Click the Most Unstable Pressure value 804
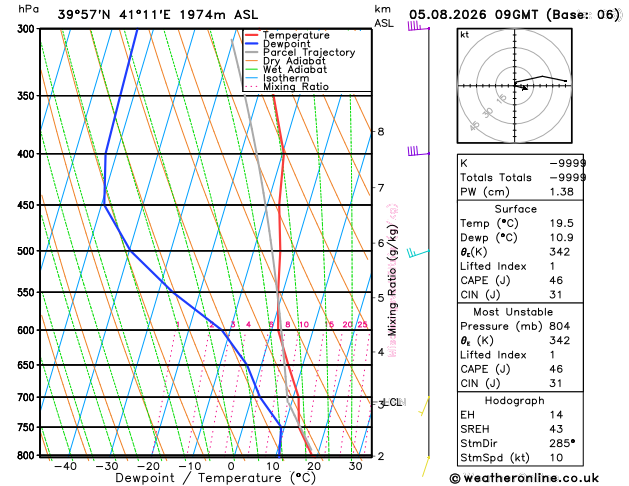The width and height of the screenshot is (629, 486). 560,326
